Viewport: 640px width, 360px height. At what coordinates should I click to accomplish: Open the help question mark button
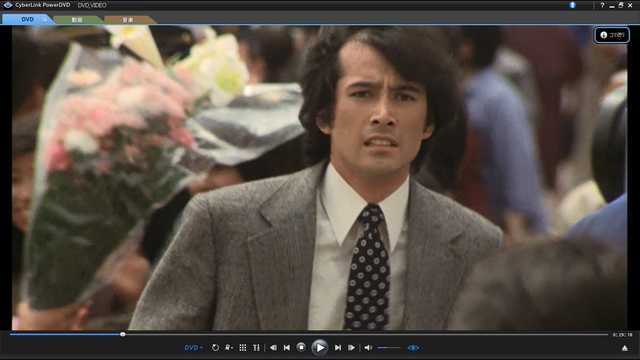pos(602,5)
